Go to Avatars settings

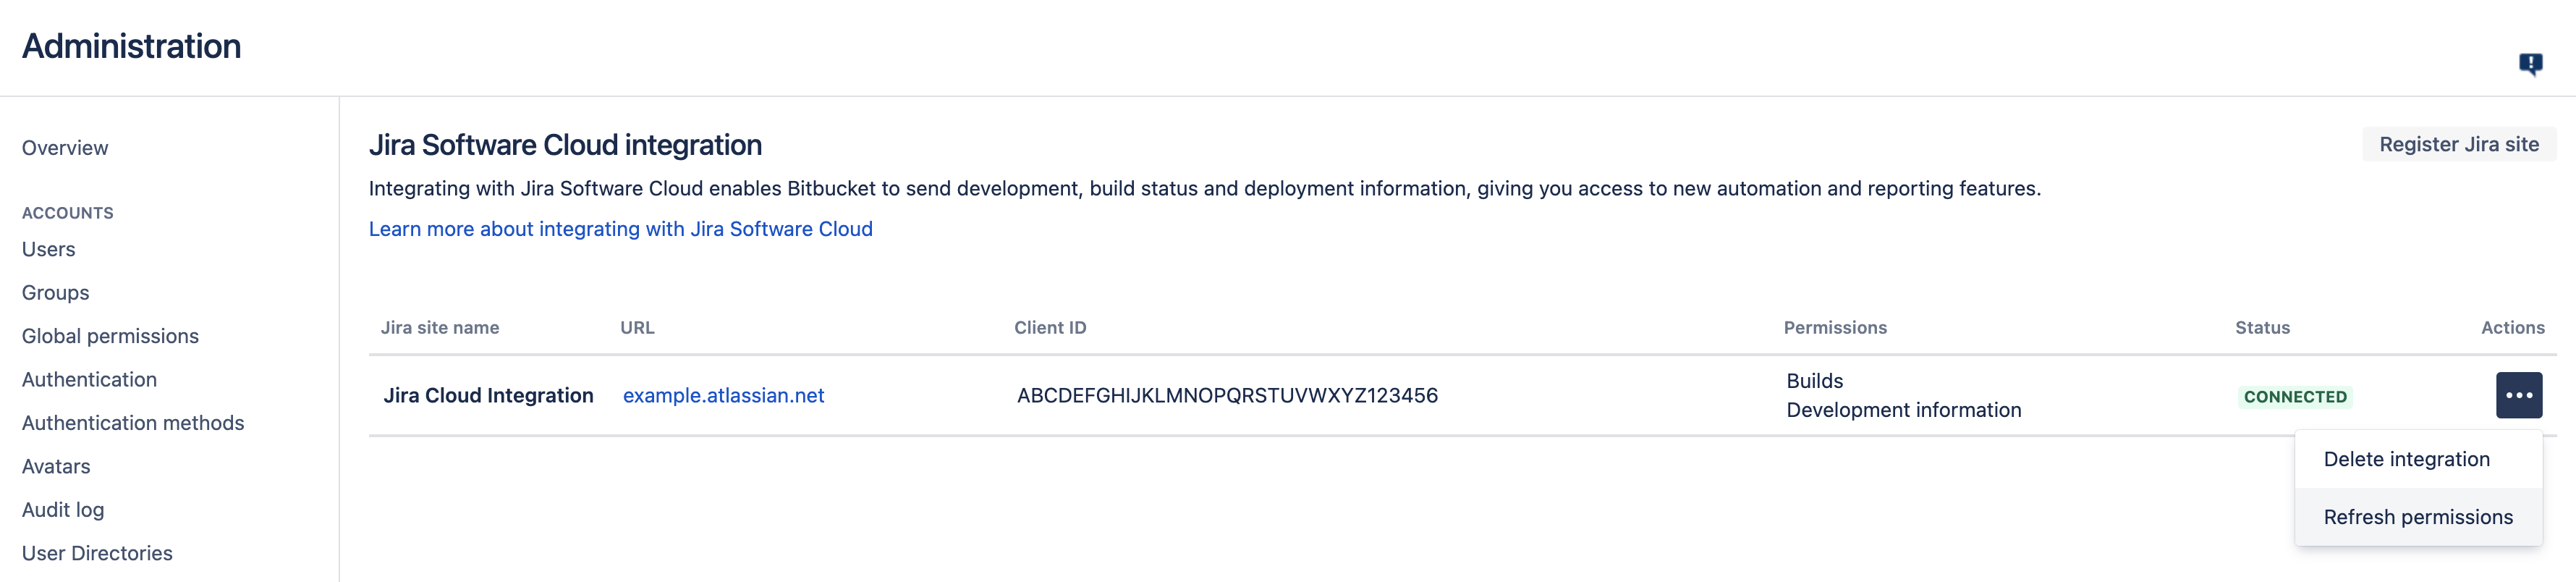click(x=56, y=467)
